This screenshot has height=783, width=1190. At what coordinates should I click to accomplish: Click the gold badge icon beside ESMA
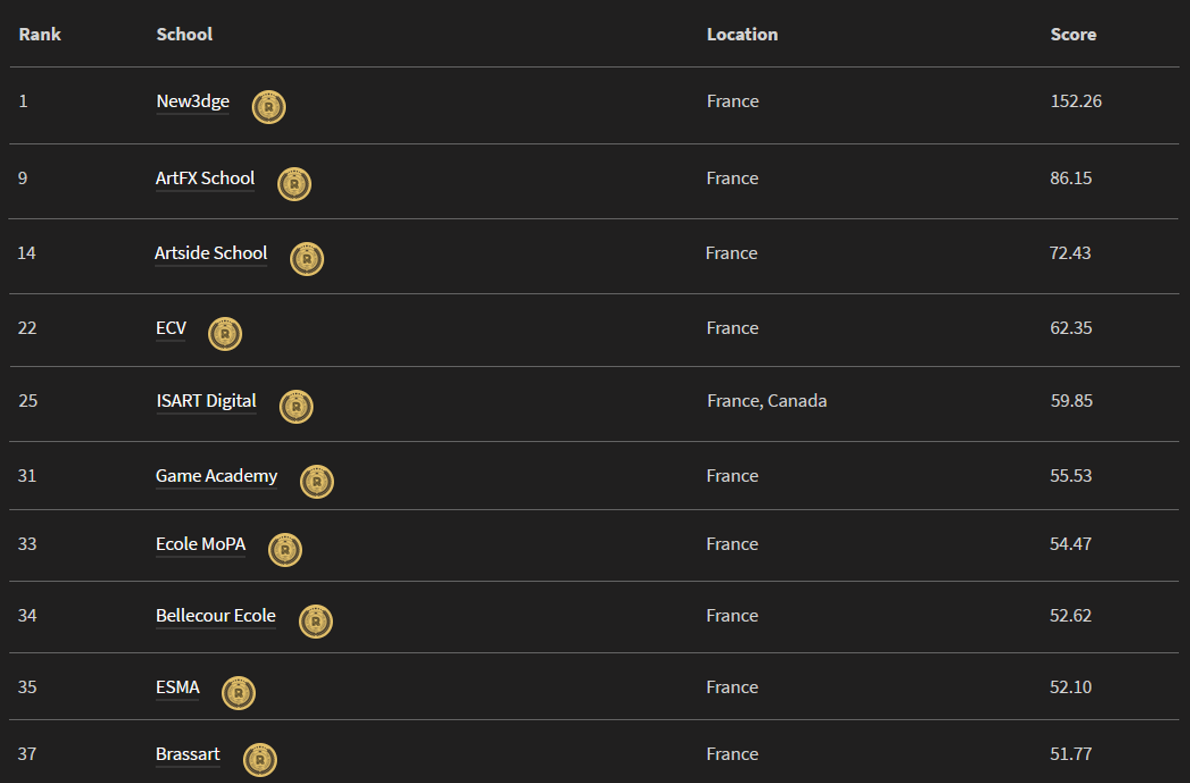tap(239, 693)
